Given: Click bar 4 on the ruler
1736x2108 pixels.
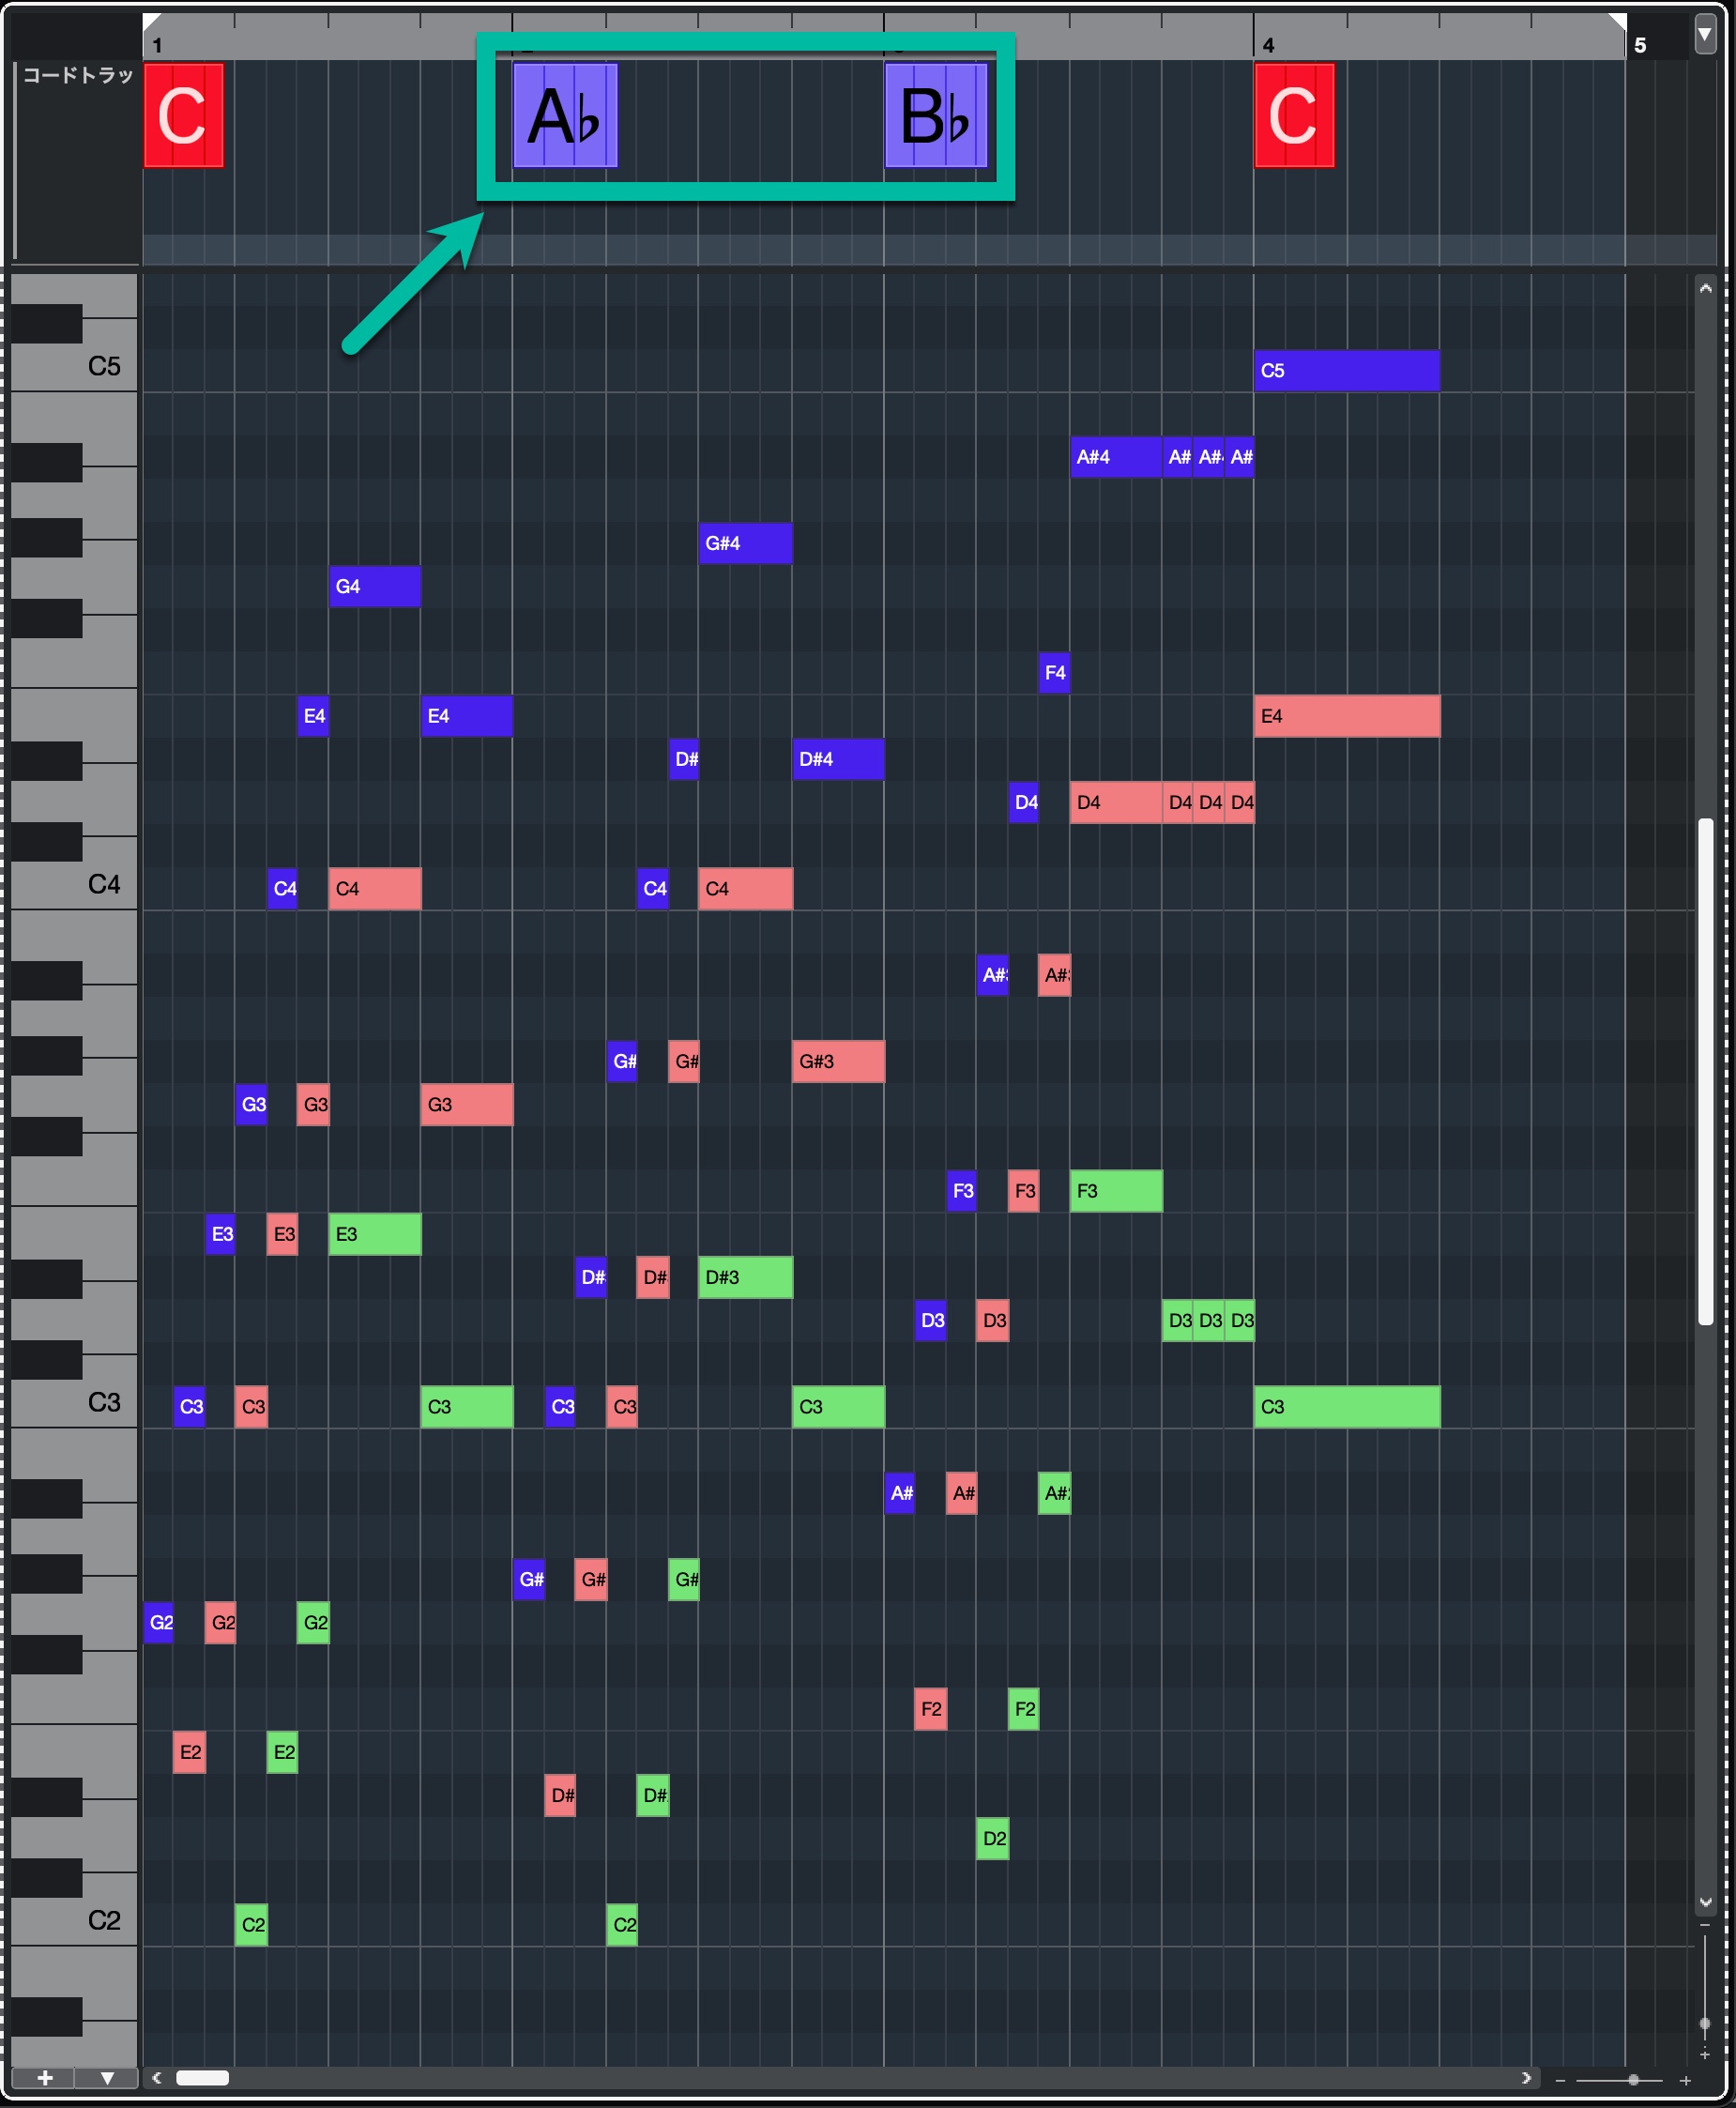Looking at the screenshot, I should pos(1268,45).
